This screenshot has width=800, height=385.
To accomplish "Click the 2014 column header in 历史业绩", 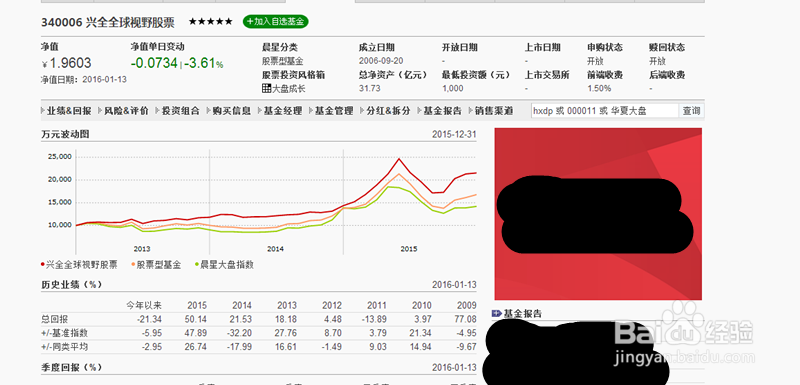I will [242, 306].
